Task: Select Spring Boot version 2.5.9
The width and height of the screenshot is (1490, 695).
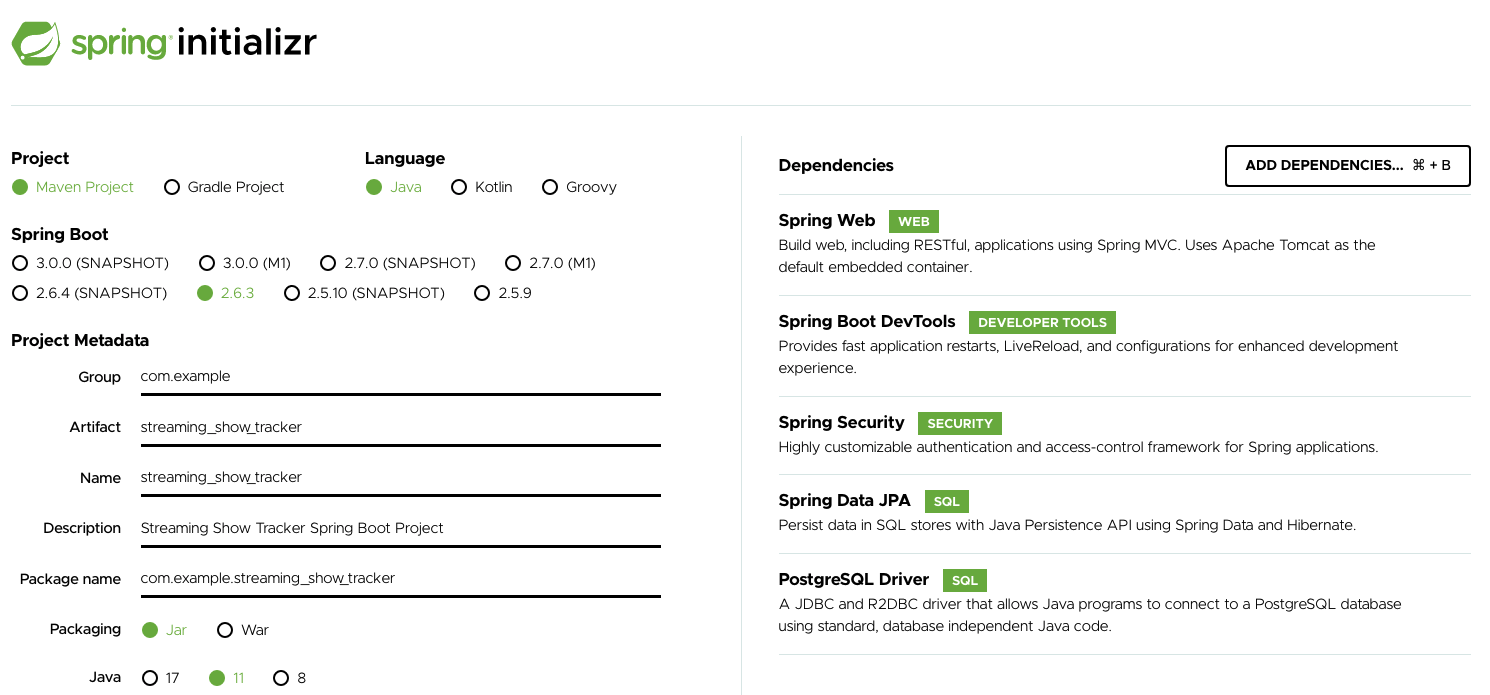Action: point(502,293)
